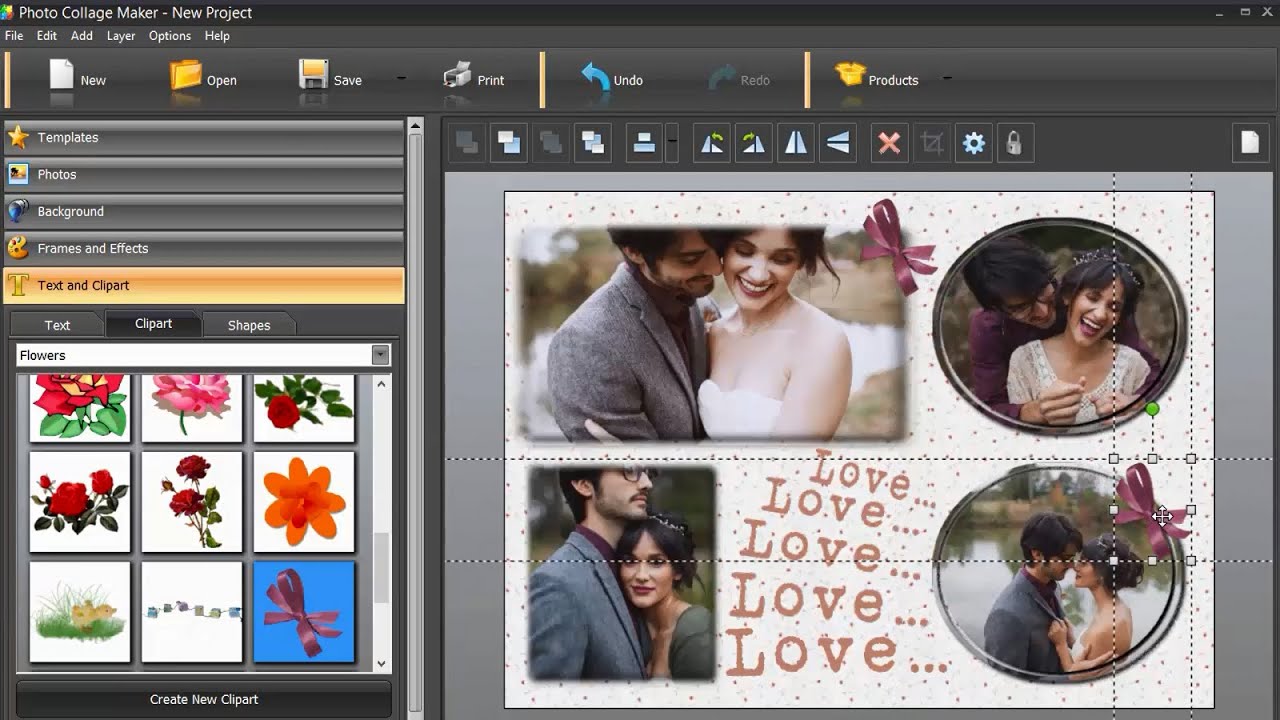1280x720 pixels.
Task: Click the crop tool icon
Action: (932, 143)
